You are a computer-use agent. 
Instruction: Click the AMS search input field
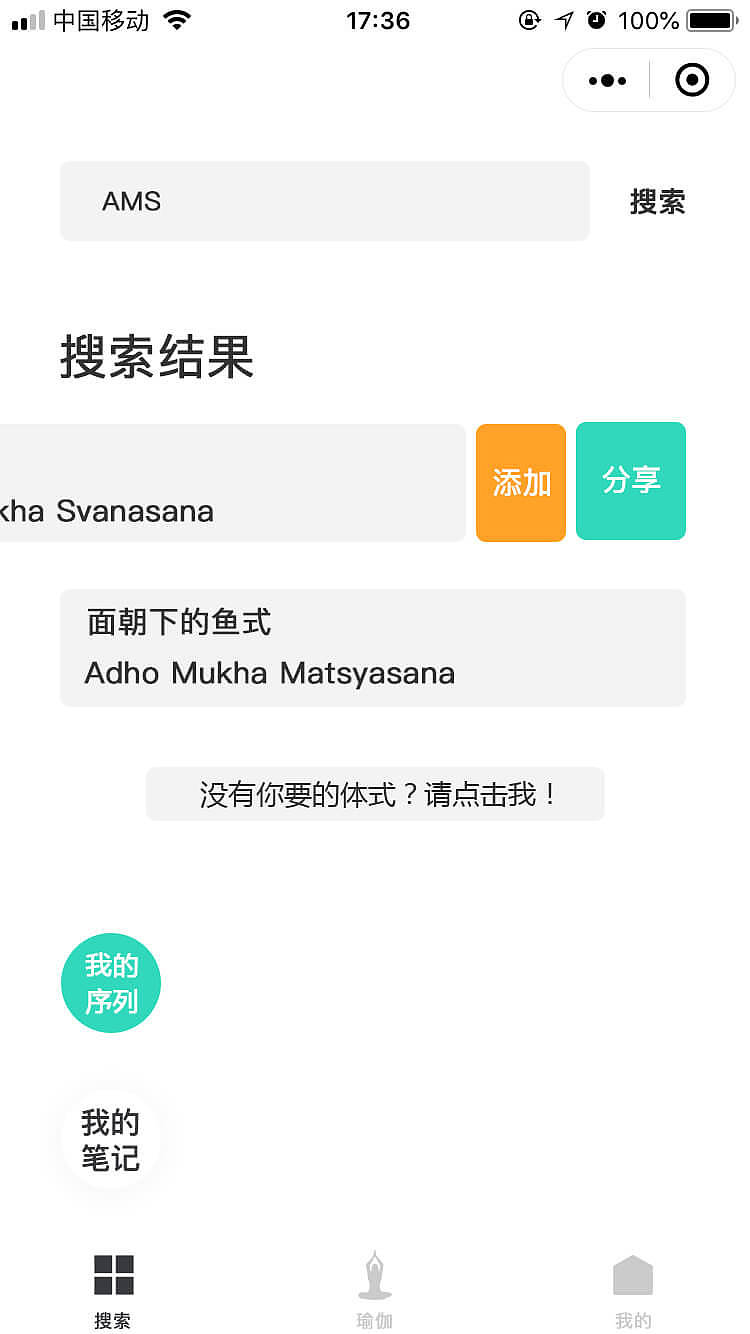pyautogui.click(x=324, y=201)
